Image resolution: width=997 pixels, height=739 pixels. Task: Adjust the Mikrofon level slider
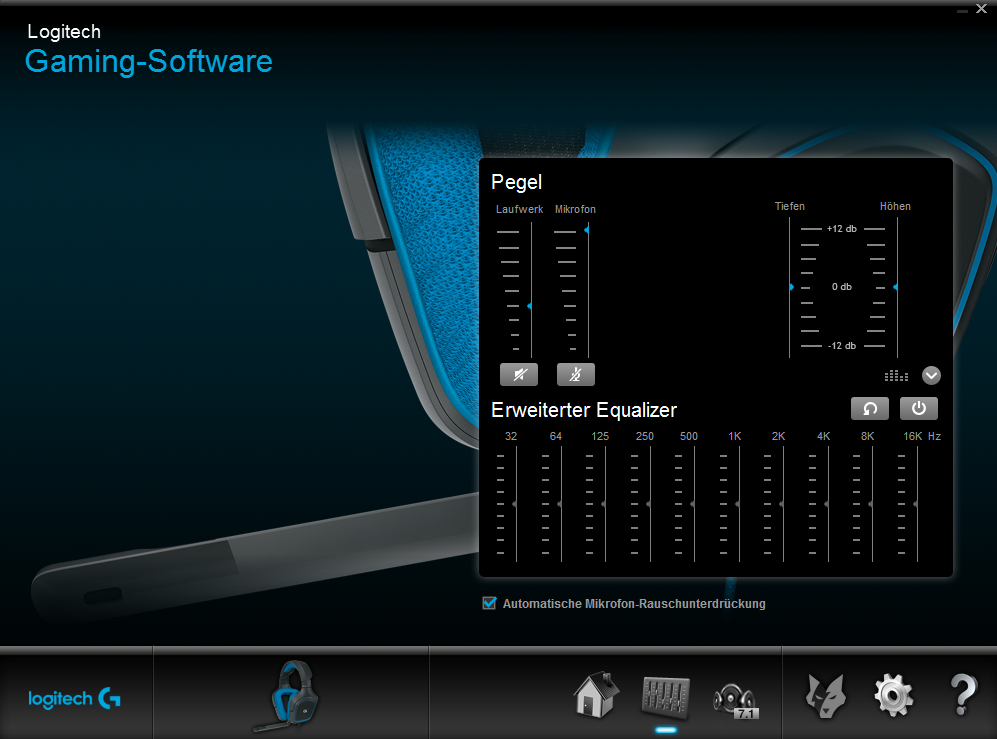click(588, 230)
